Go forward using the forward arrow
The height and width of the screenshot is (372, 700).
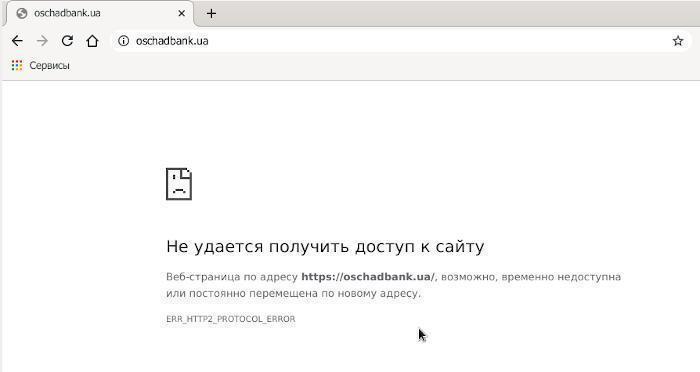[42, 41]
